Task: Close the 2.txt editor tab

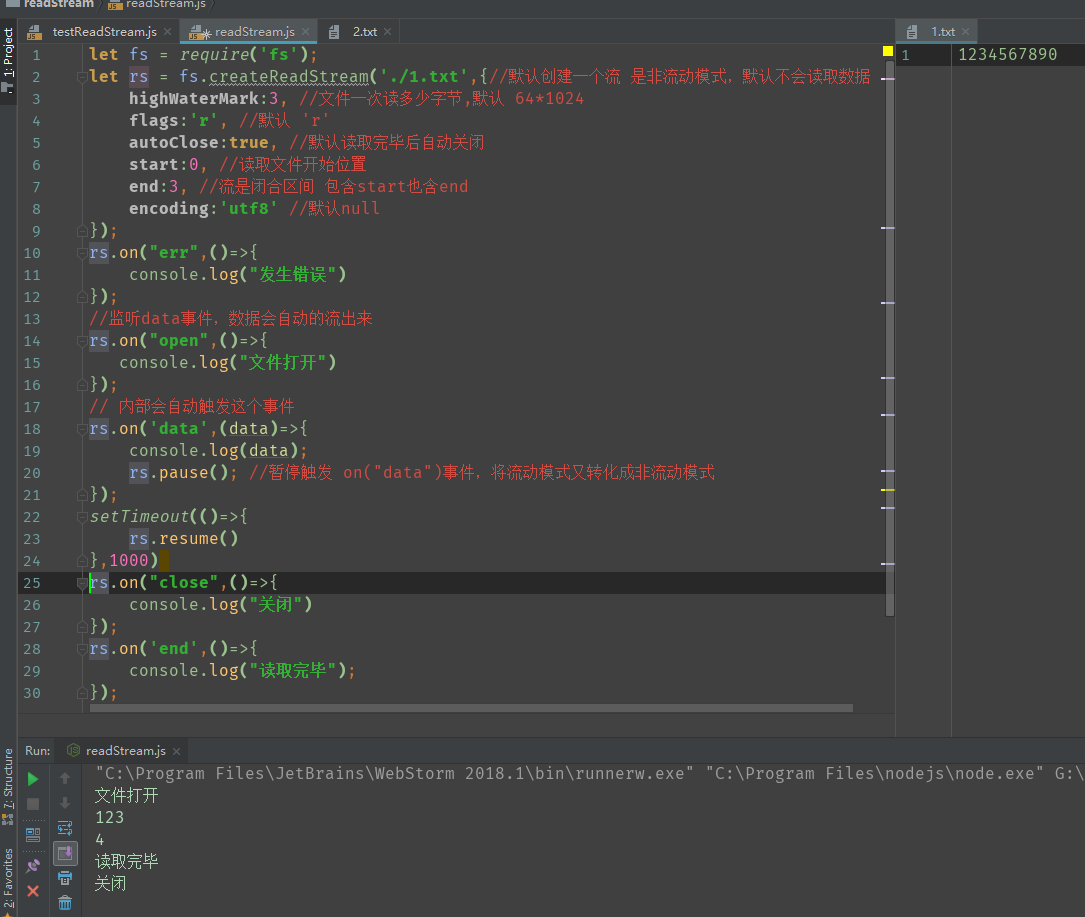Action: tap(388, 32)
